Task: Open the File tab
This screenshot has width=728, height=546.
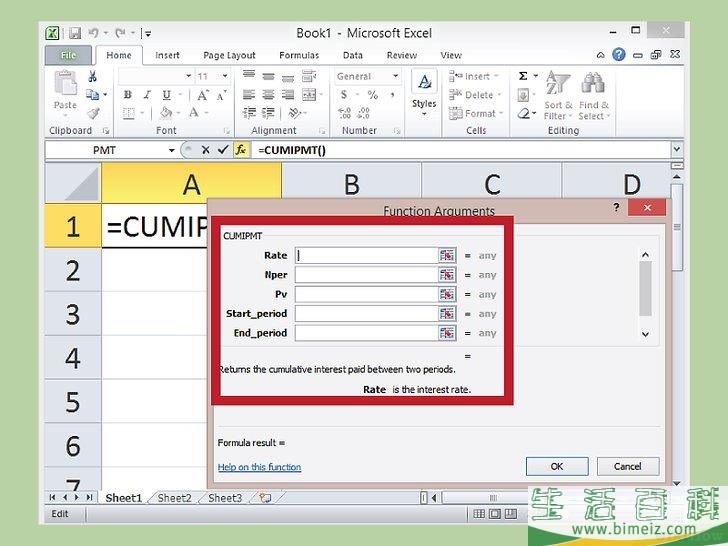Action: click(69, 55)
